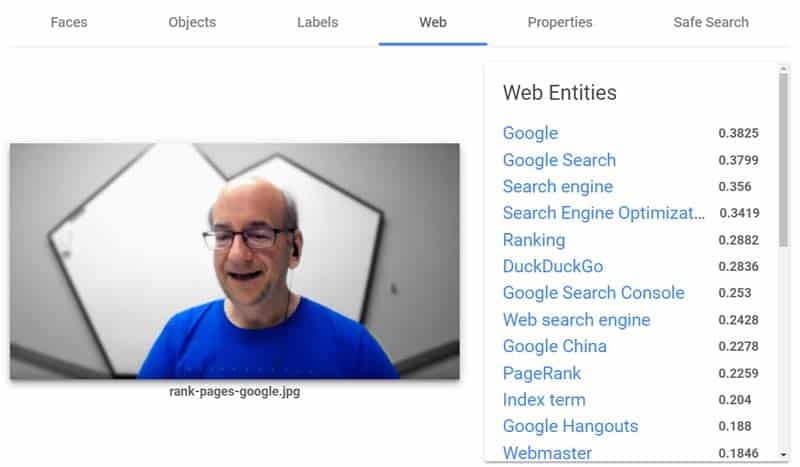Click the scrollbar down arrow
Screen dimensions: 800x467
point(783,454)
